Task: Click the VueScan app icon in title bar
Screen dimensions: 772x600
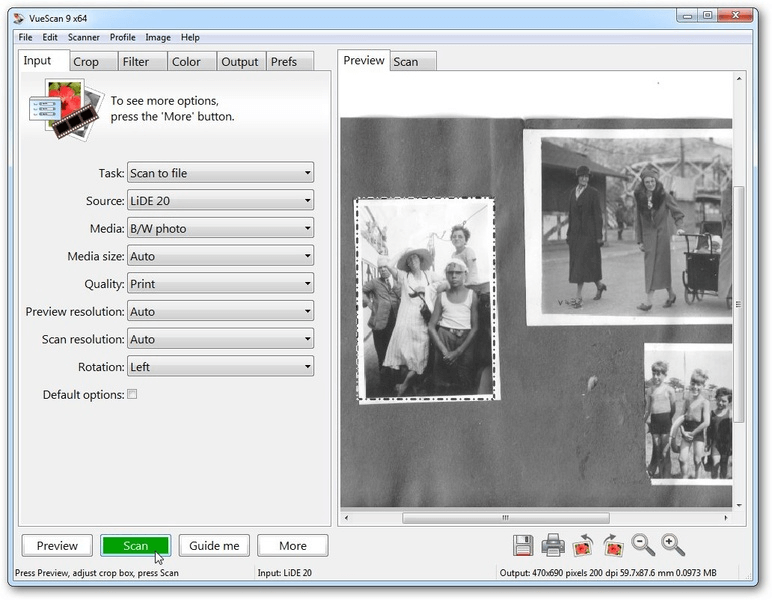Action: pyautogui.click(x=18, y=16)
